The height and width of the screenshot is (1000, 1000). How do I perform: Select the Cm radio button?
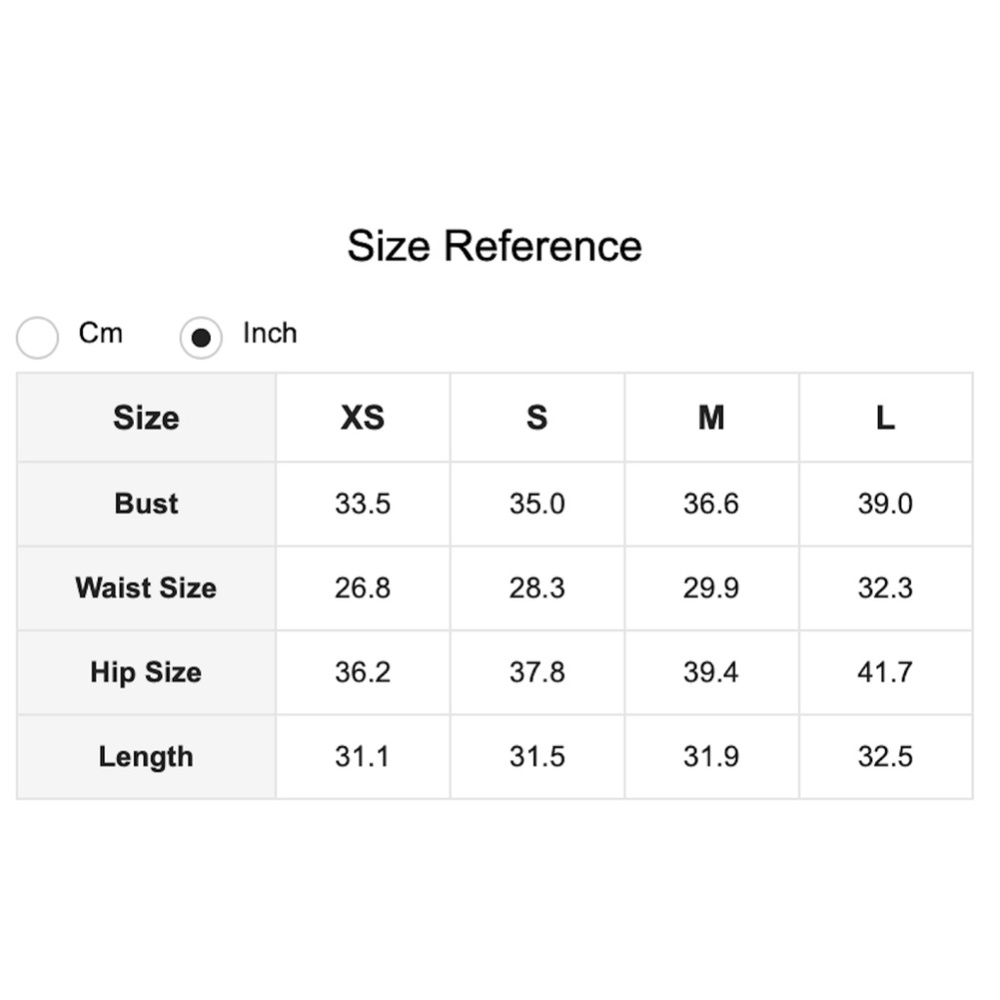point(38,337)
